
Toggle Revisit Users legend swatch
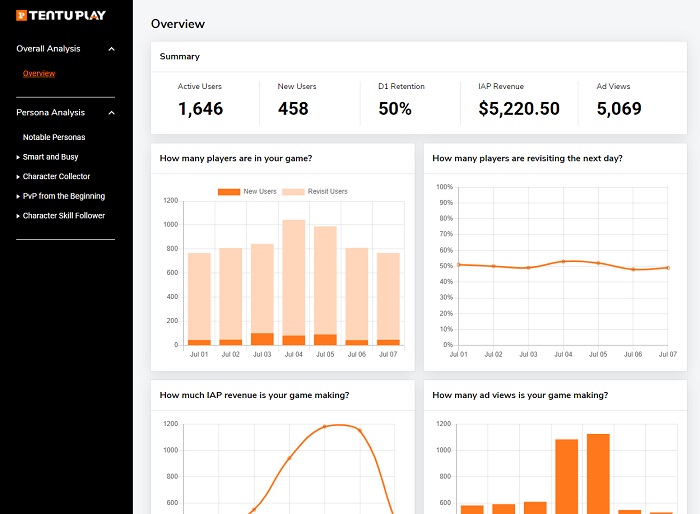(x=293, y=192)
